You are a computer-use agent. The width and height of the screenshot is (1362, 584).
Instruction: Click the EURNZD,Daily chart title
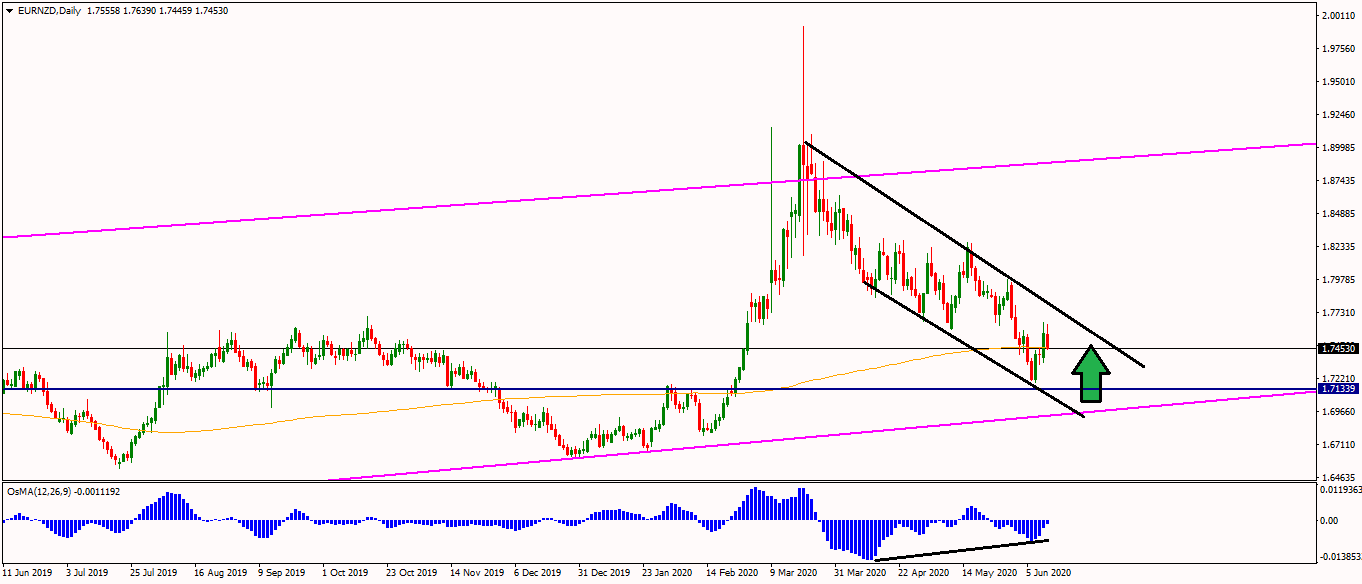49,9
